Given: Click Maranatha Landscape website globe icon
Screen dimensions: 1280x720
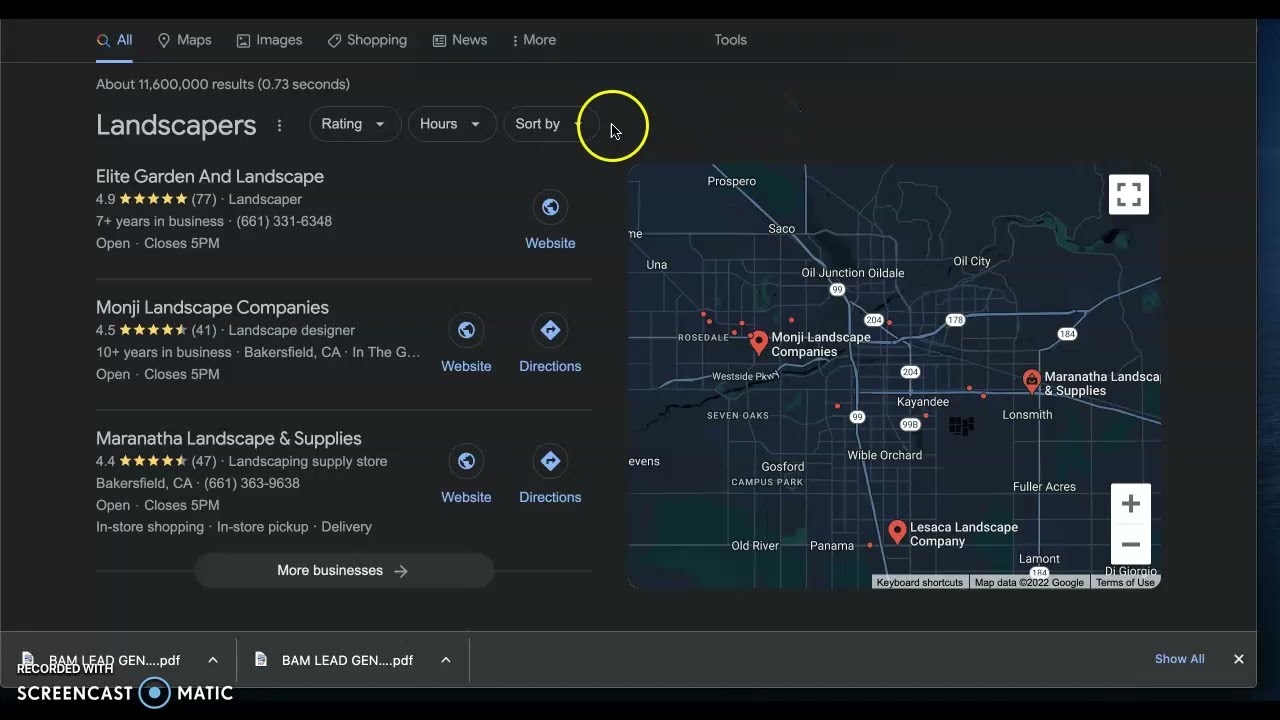Looking at the screenshot, I should (x=466, y=461).
